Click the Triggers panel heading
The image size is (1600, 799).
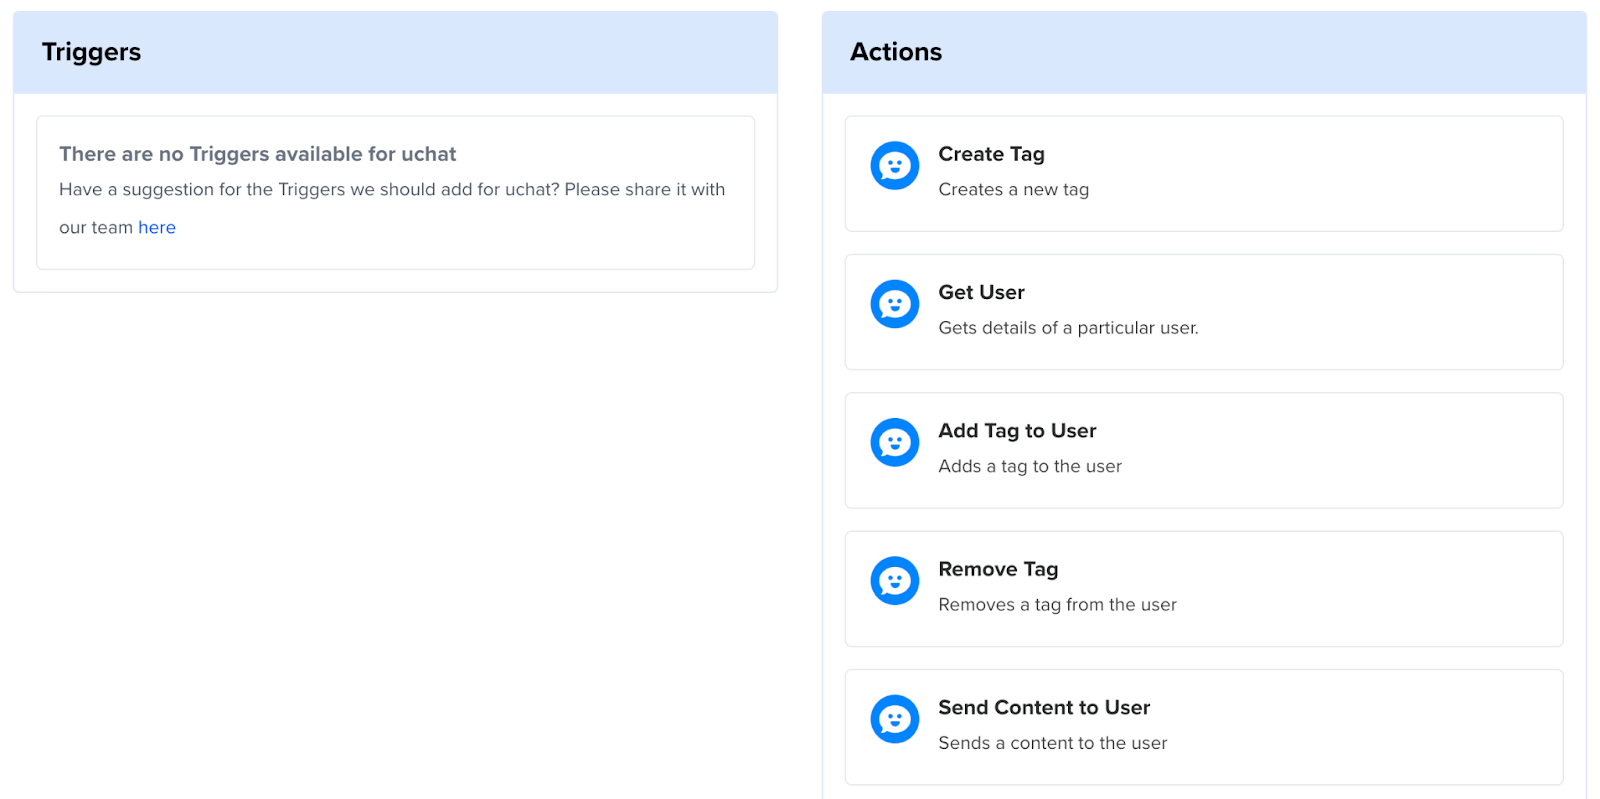(91, 52)
